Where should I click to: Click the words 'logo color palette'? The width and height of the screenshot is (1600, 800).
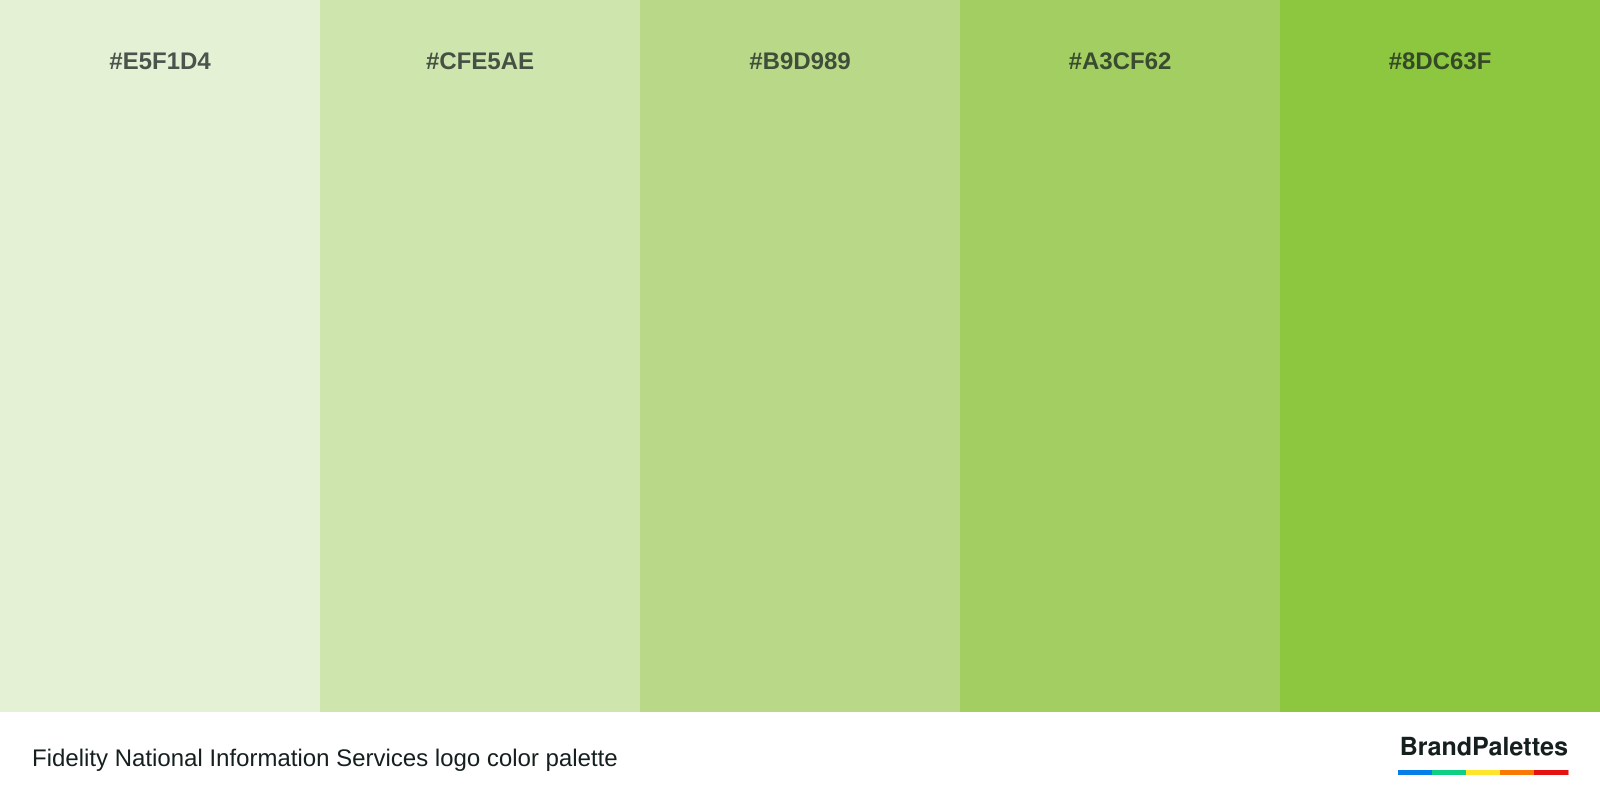coord(526,758)
